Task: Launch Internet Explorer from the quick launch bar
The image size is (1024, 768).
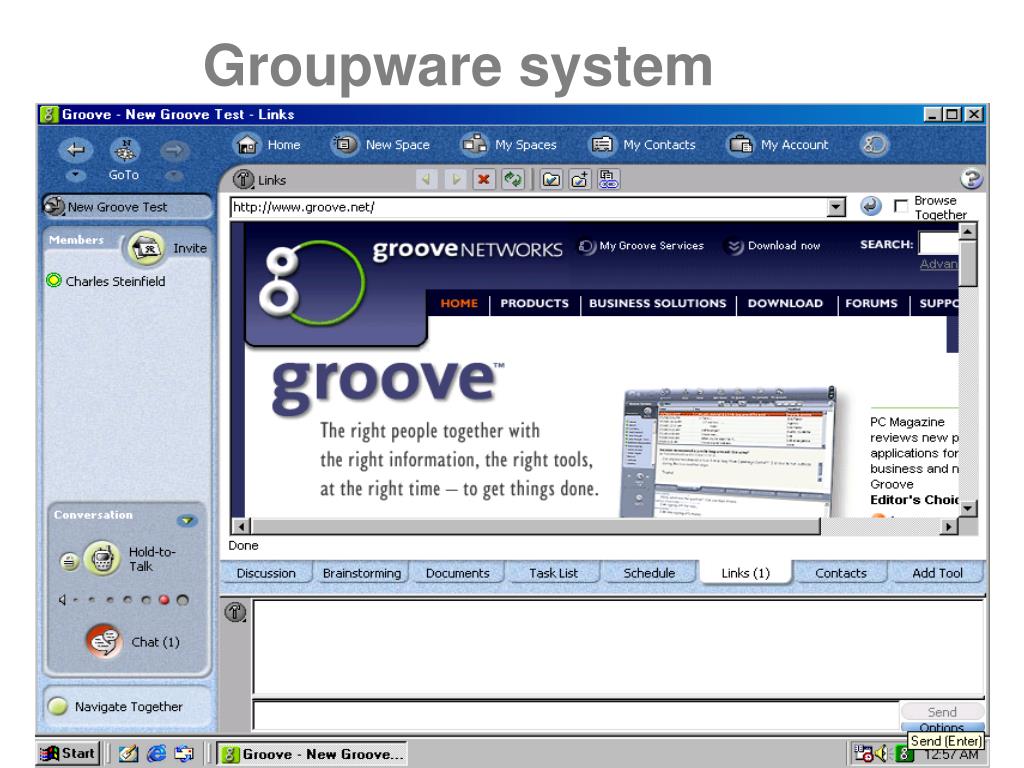Action: tap(156, 754)
